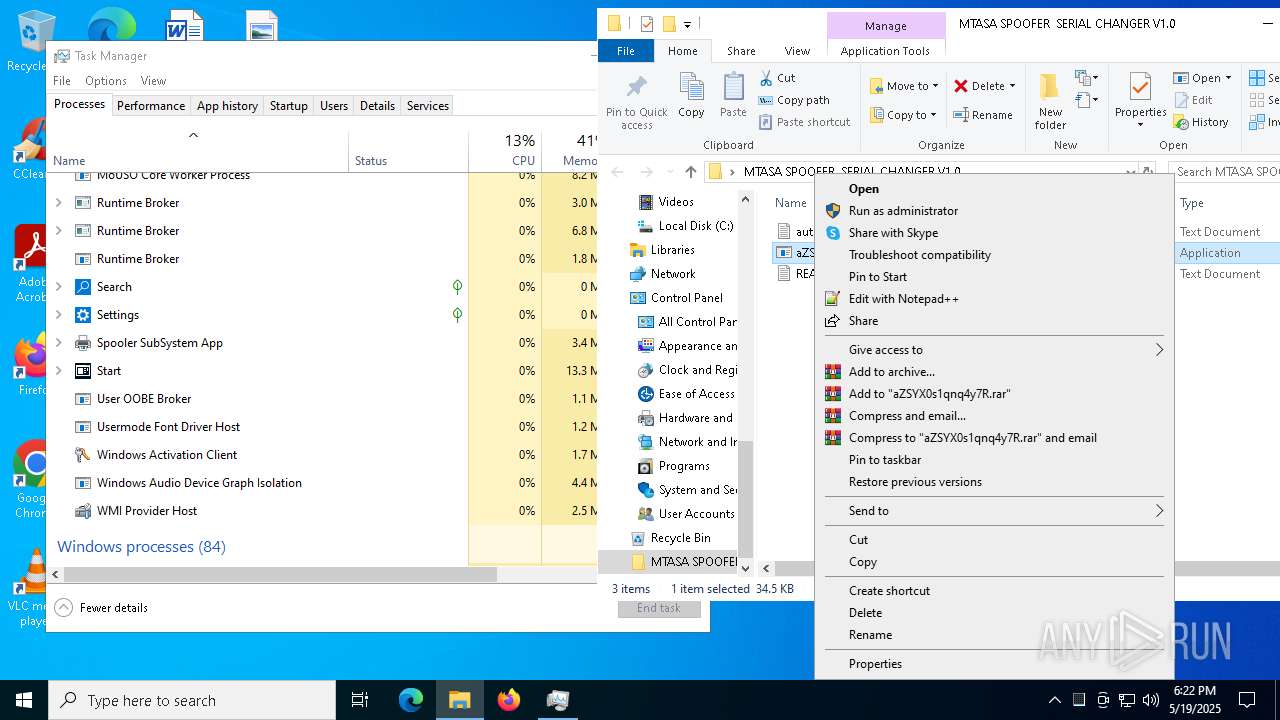
Task: Click the Task View taskbar icon
Action: click(x=360, y=700)
